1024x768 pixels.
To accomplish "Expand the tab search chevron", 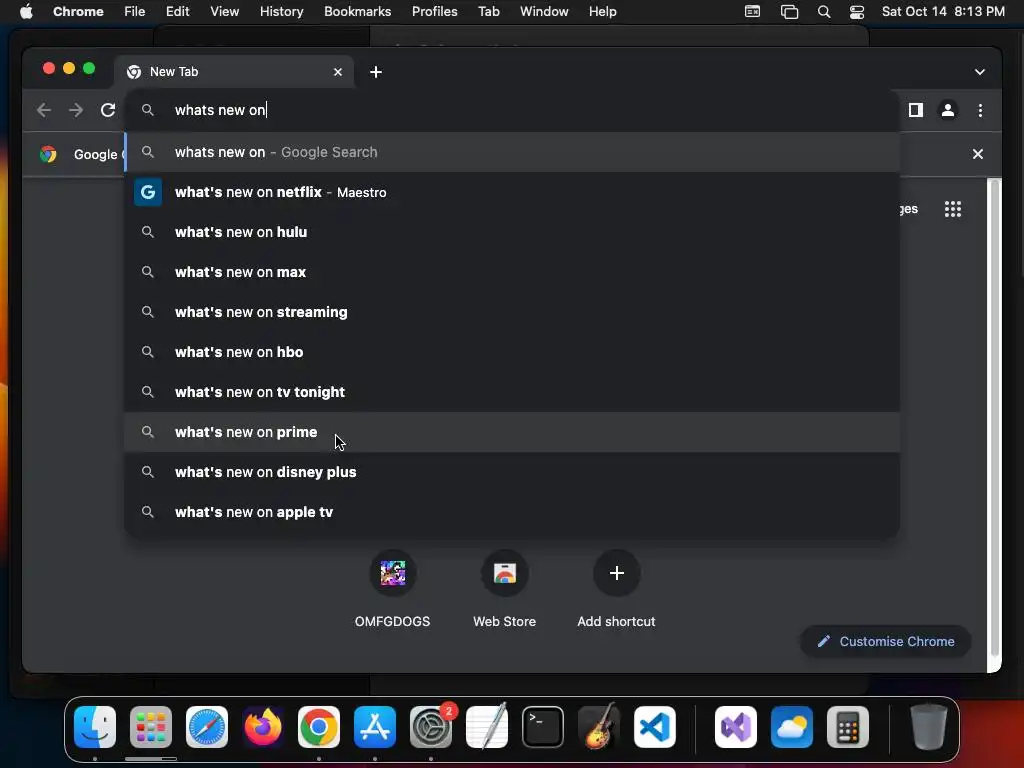I will click(x=980, y=72).
